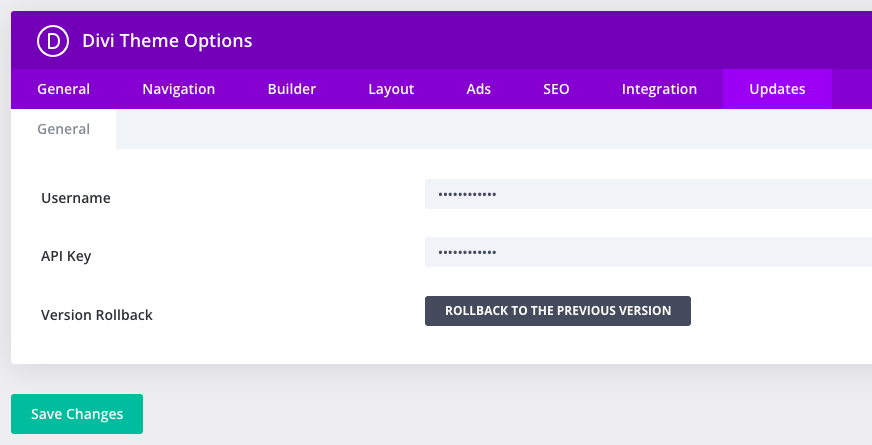This screenshot has width=872, height=445.
Task: Click the green Save Changes button
Action: (77, 414)
